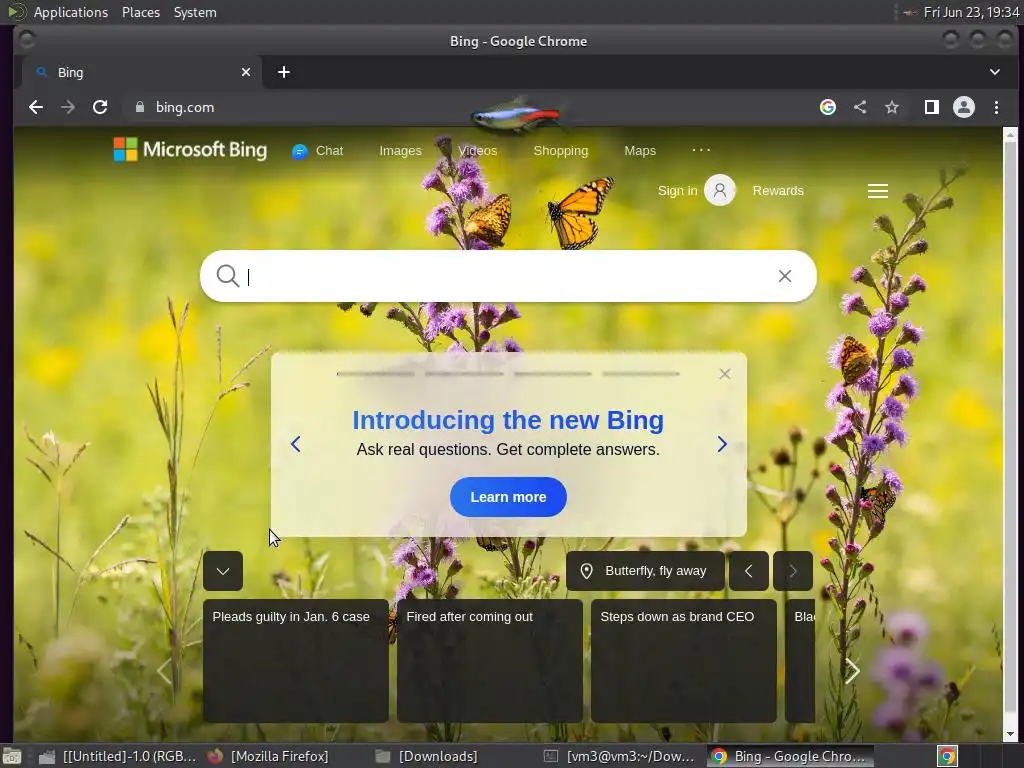This screenshot has width=1024, height=768.
Task: Open the Applications menu
Action: [x=71, y=12]
